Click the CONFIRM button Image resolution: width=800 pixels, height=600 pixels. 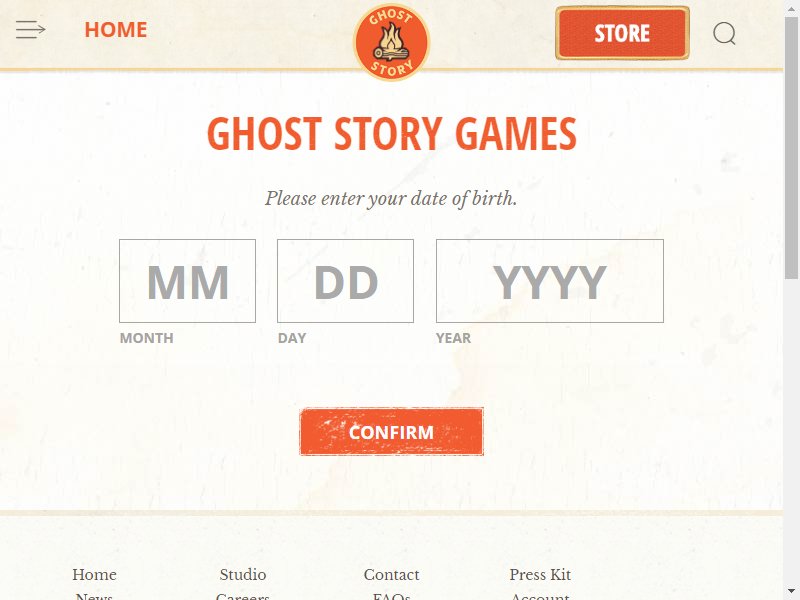(391, 432)
